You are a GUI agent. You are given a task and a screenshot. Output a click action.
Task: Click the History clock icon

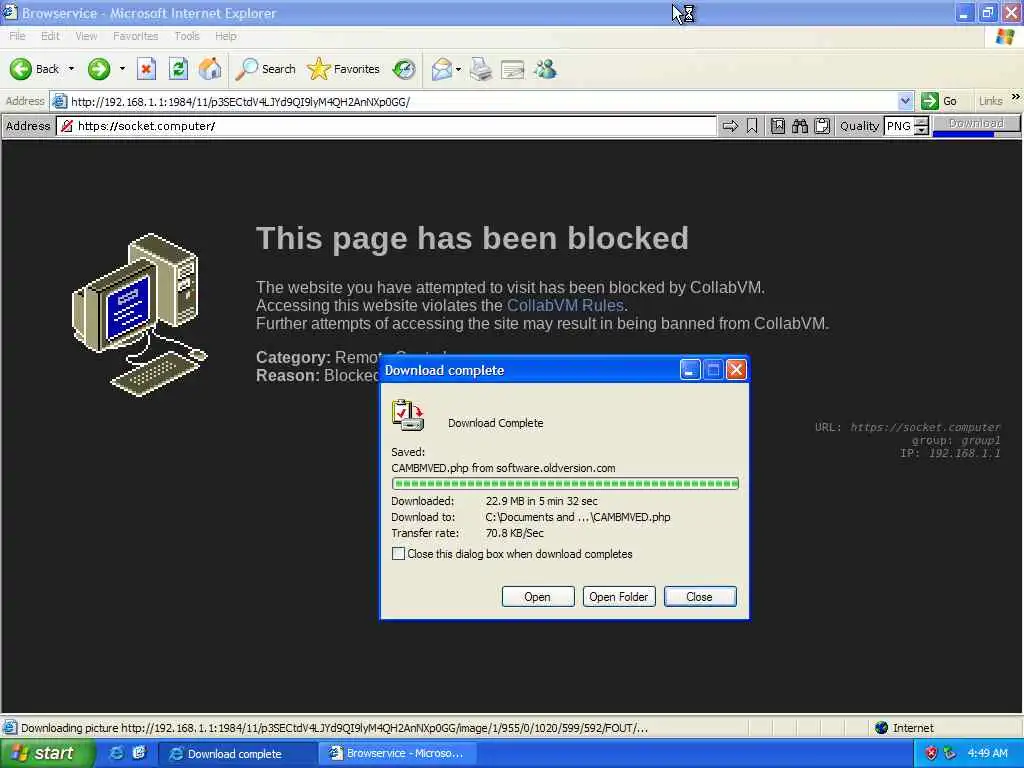point(404,69)
